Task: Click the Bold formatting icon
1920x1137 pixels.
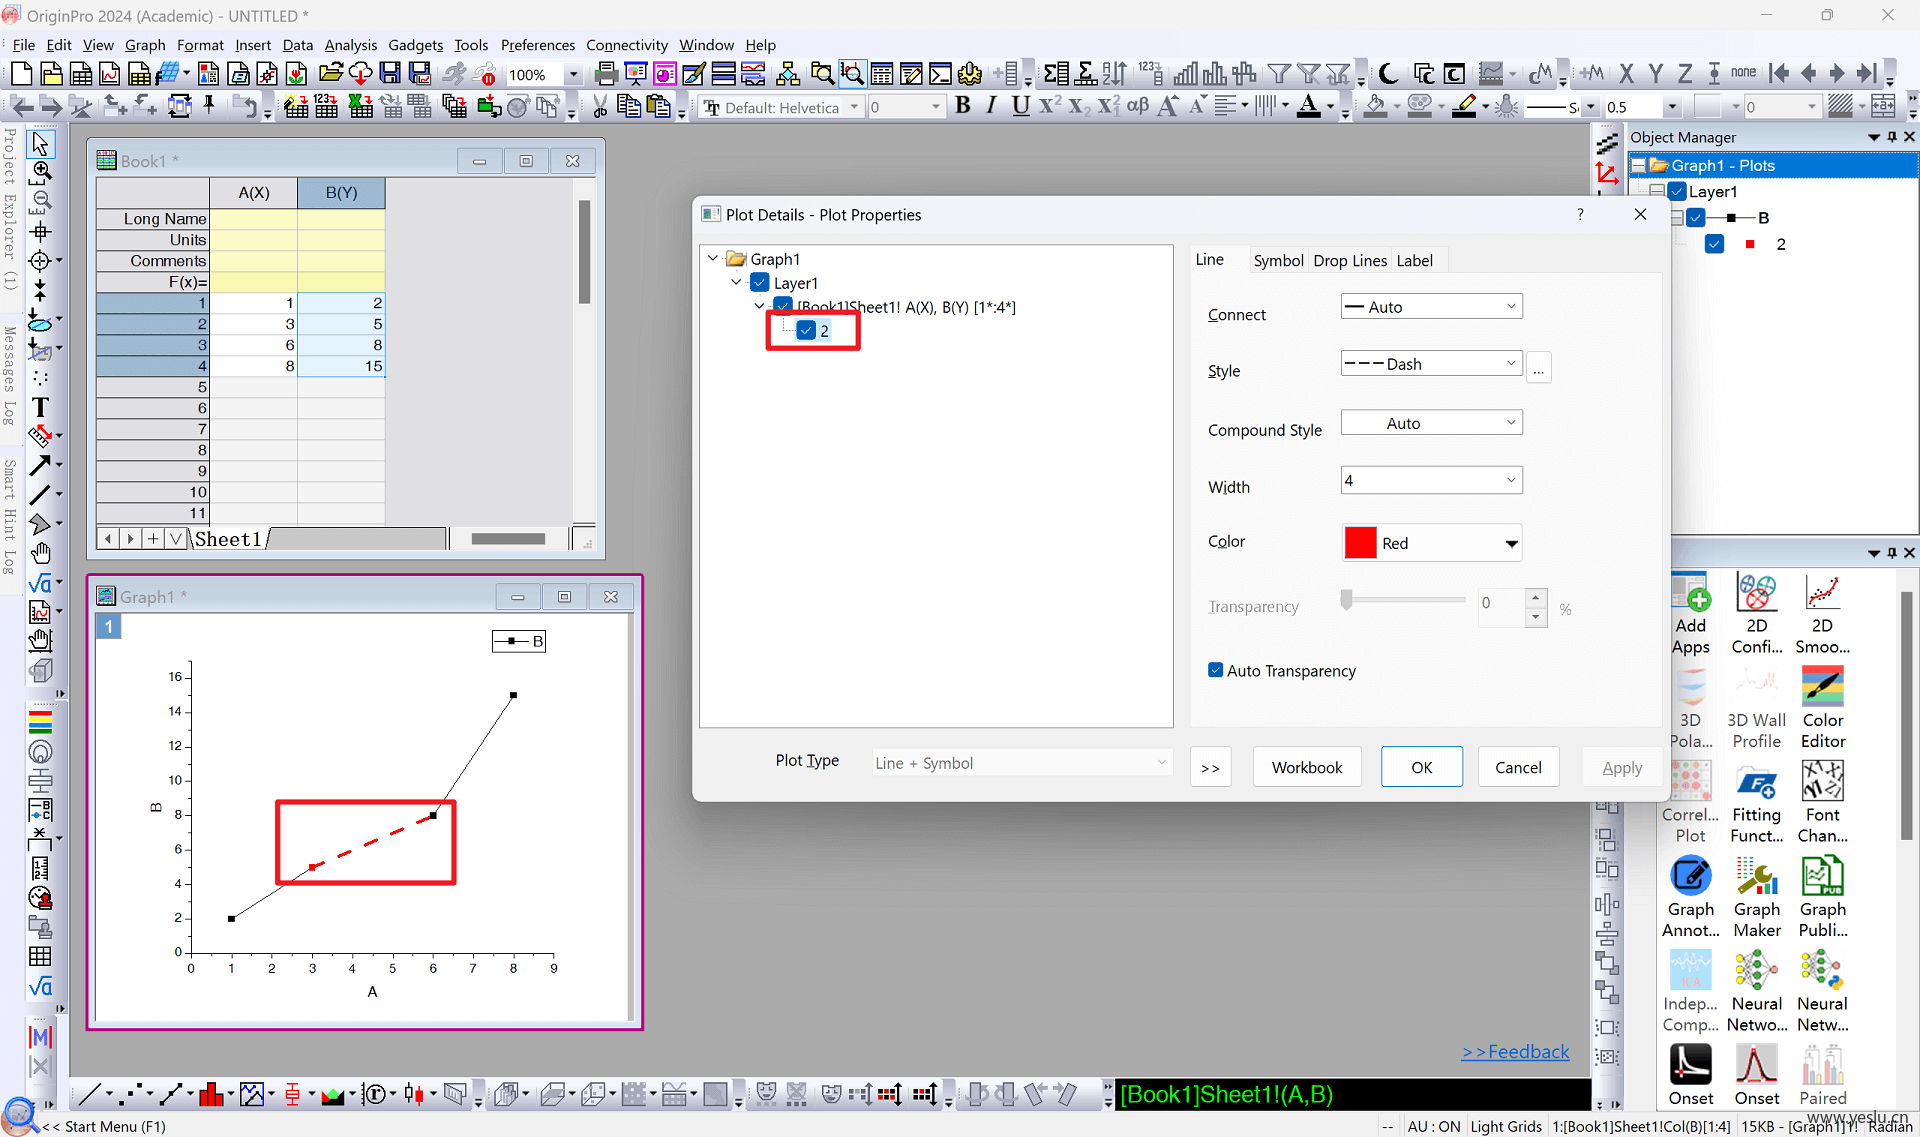Action: click(962, 106)
